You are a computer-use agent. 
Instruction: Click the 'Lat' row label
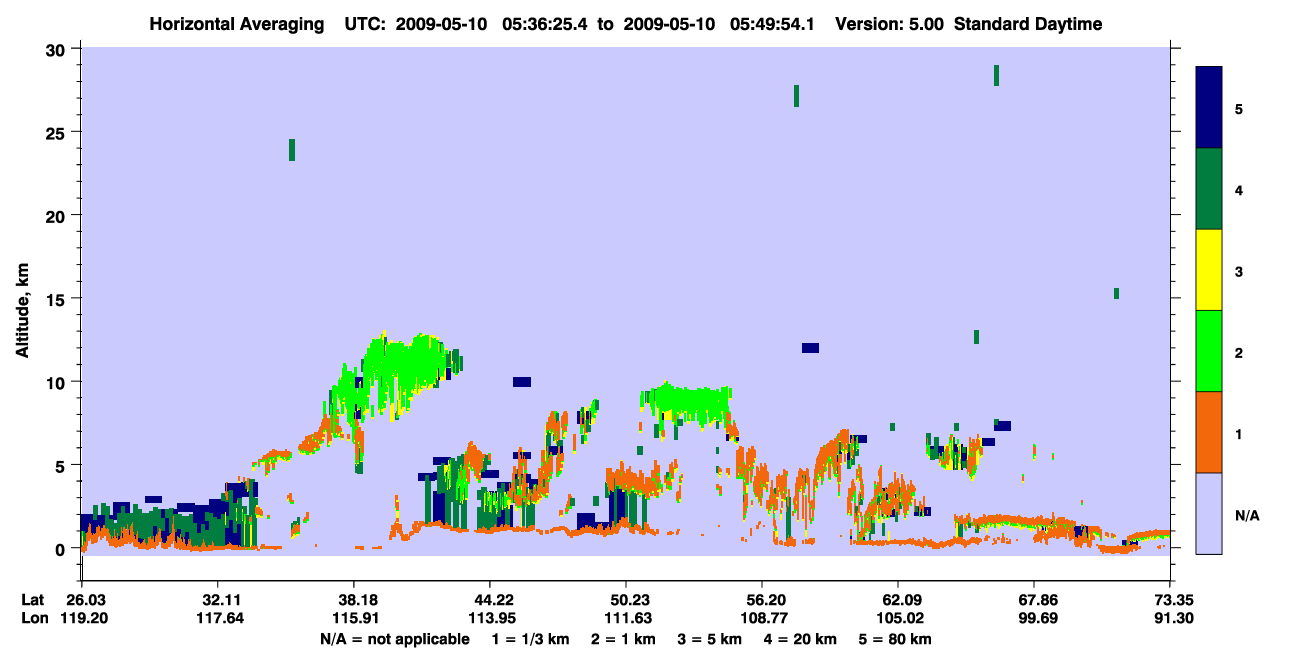click(32, 600)
